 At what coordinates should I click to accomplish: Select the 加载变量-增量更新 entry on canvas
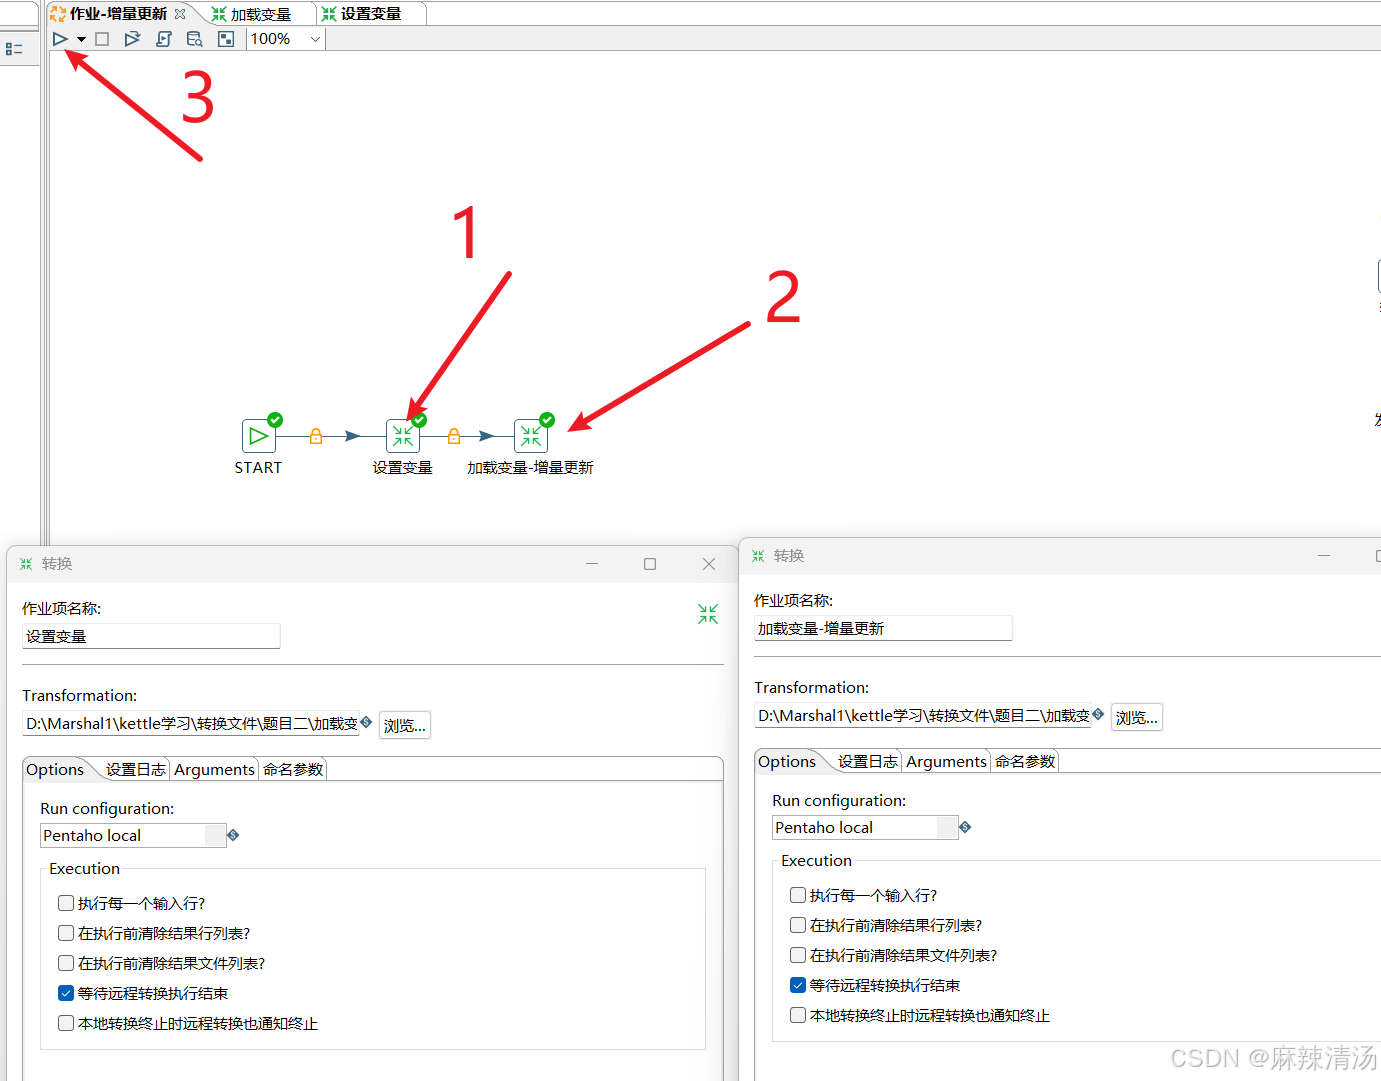(x=531, y=436)
